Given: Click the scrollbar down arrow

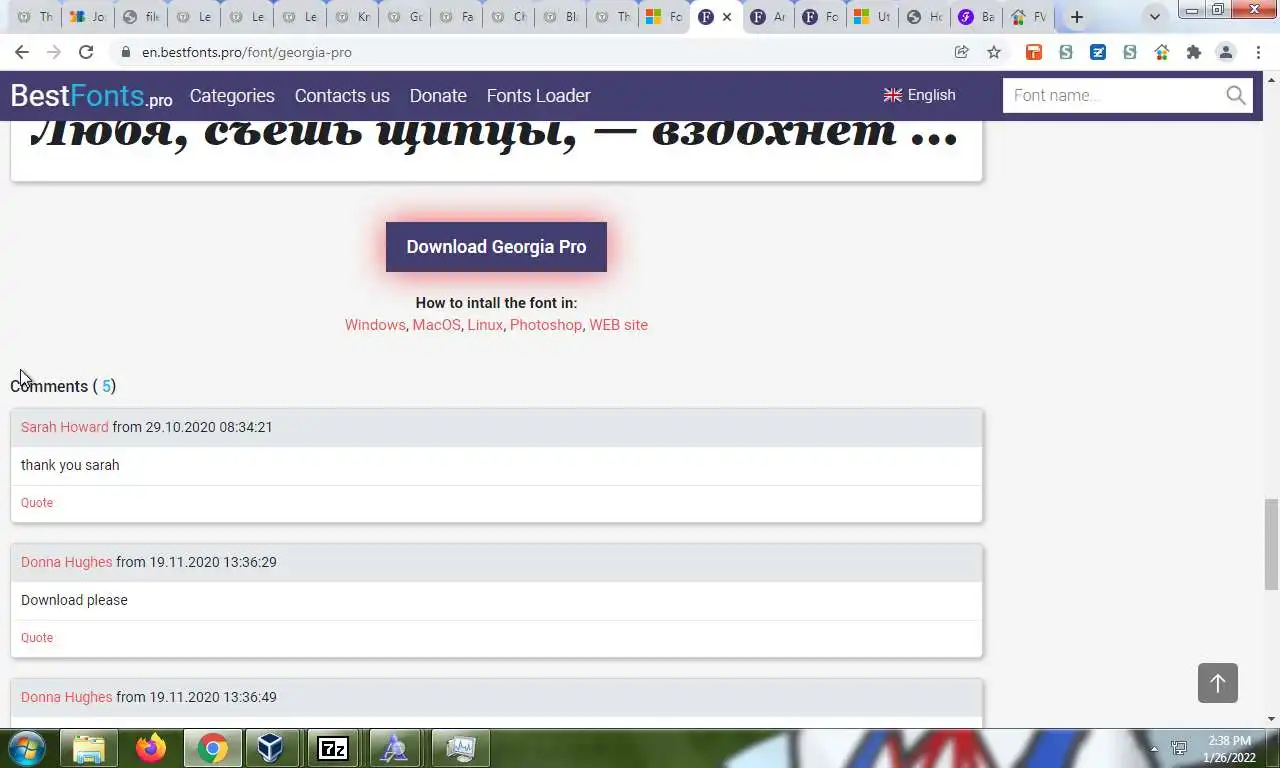Looking at the screenshot, I should coord(1271,718).
